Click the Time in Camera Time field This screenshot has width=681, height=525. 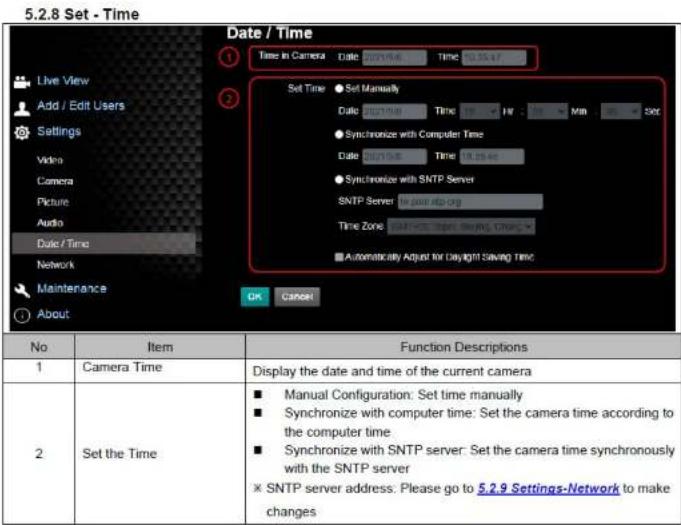pyautogui.click(x=494, y=57)
